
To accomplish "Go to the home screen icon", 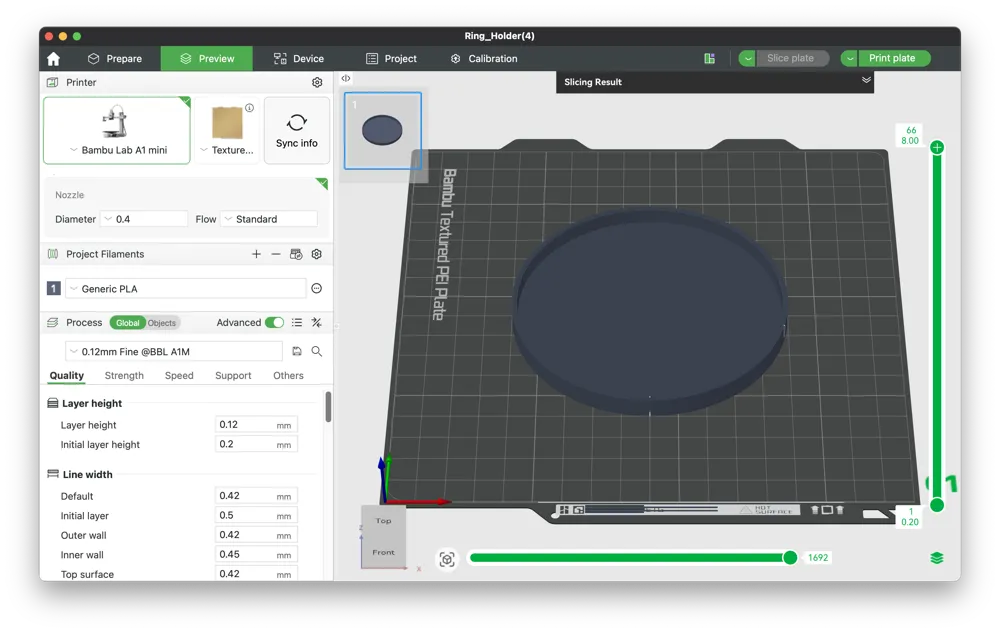I will [x=54, y=59].
